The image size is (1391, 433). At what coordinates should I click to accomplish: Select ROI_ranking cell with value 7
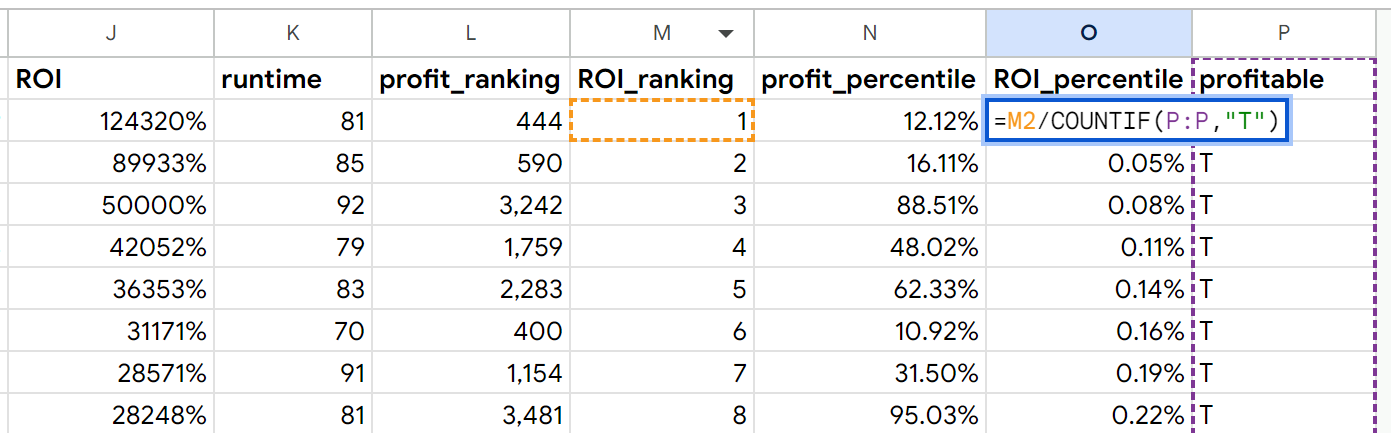click(x=662, y=373)
